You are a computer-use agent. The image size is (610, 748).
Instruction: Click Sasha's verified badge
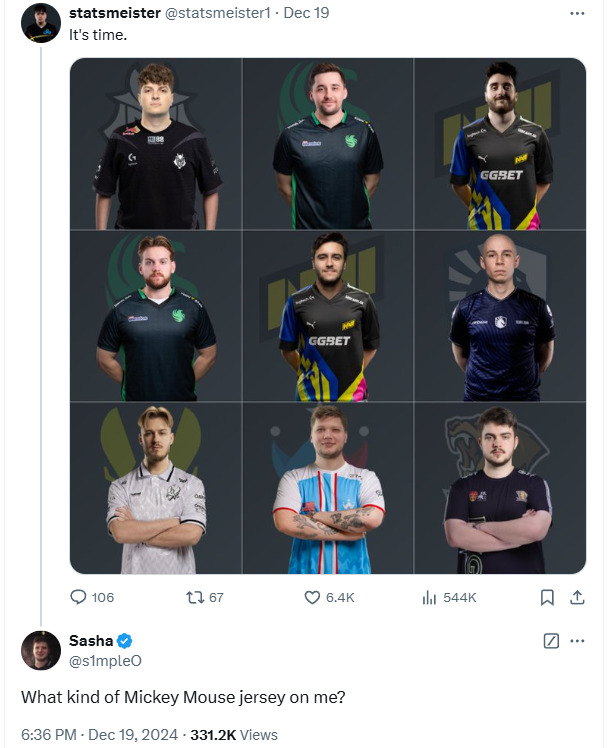tap(126, 641)
